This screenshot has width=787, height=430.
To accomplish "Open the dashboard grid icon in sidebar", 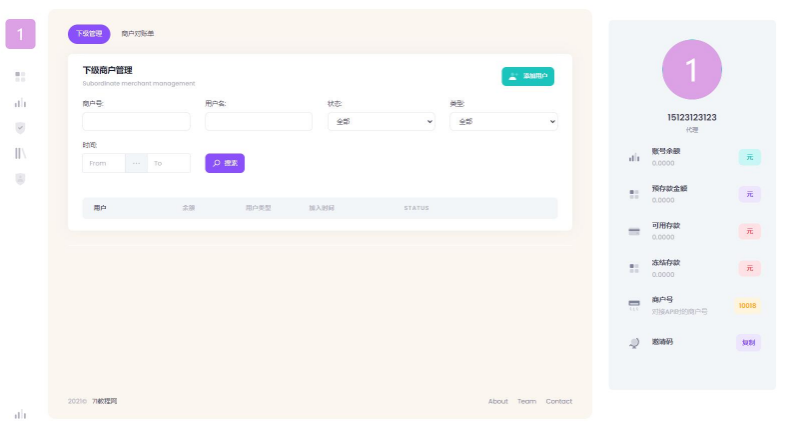I will click(x=20, y=76).
